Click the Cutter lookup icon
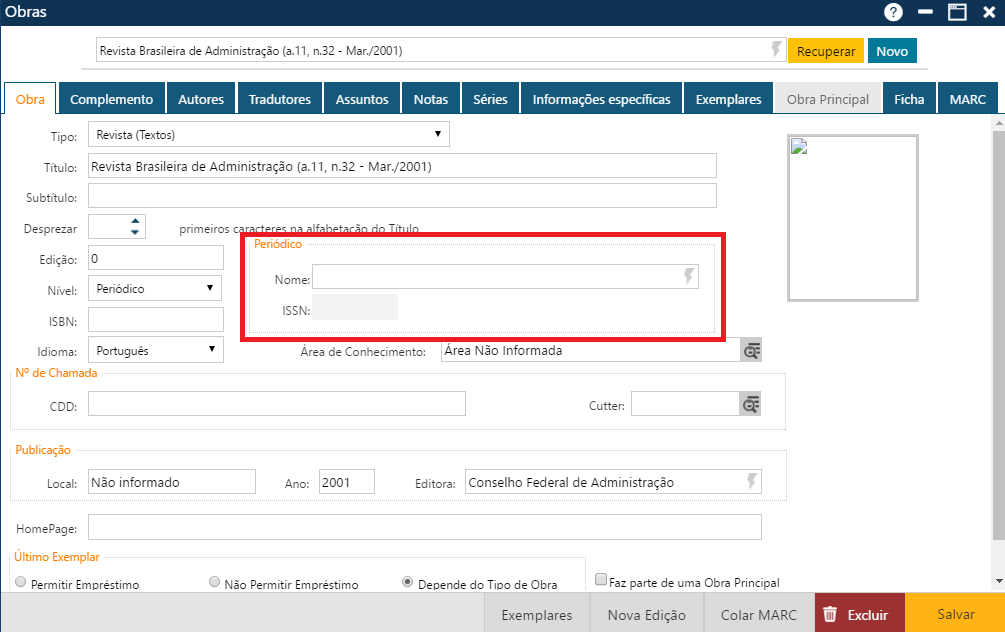This screenshot has height=632, width=1005. click(750, 404)
